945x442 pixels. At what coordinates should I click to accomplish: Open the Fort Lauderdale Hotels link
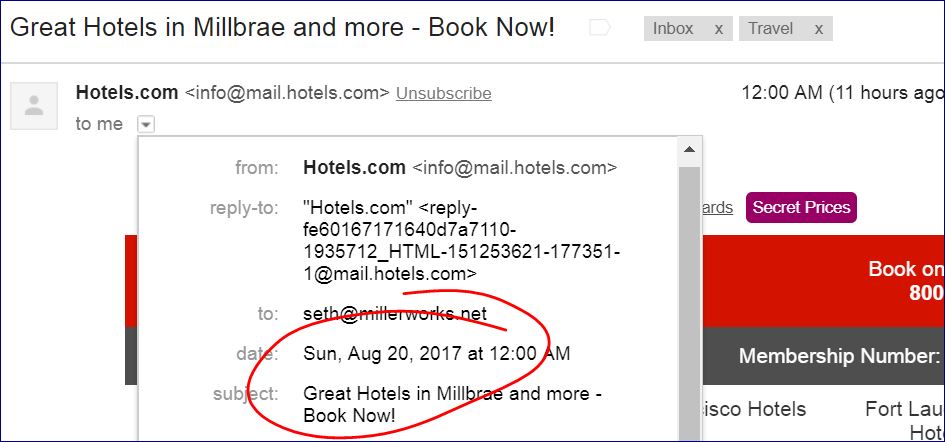point(905,420)
